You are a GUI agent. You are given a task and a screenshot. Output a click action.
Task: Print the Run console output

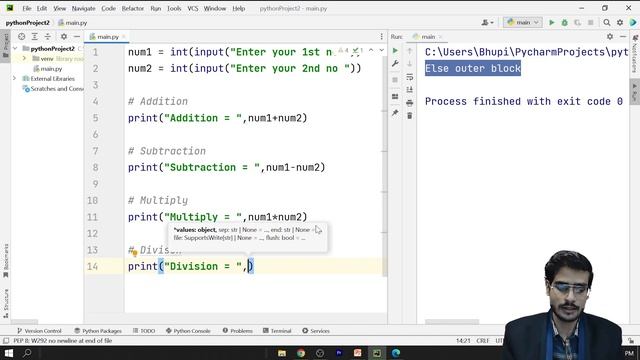click(409, 103)
